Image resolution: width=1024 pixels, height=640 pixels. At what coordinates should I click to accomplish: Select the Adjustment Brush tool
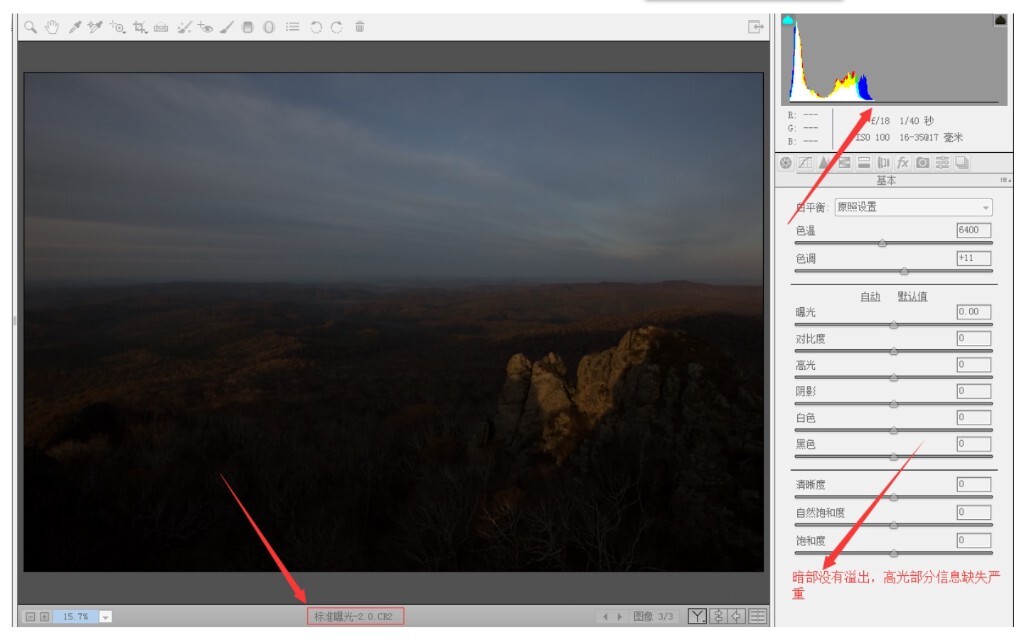coord(227,27)
